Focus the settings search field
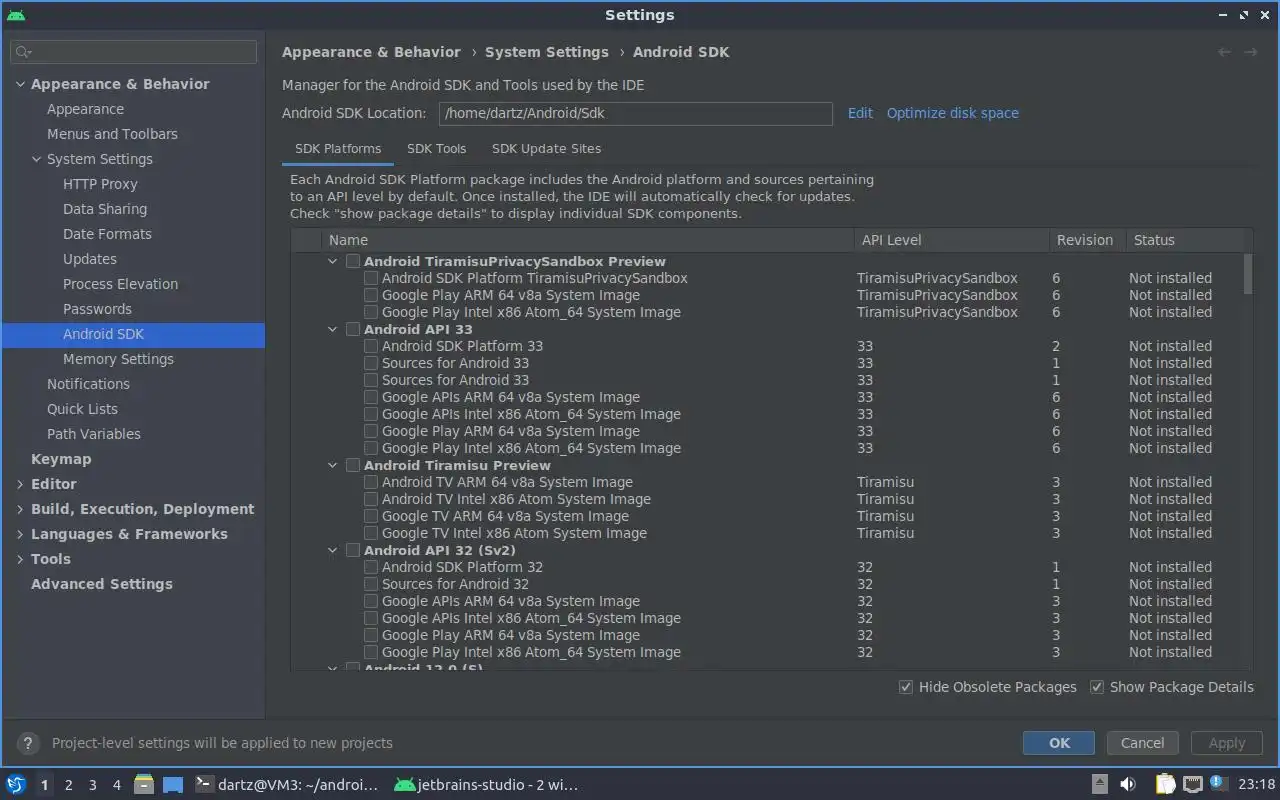The image size is (1280, 800). tap(134, 51)
